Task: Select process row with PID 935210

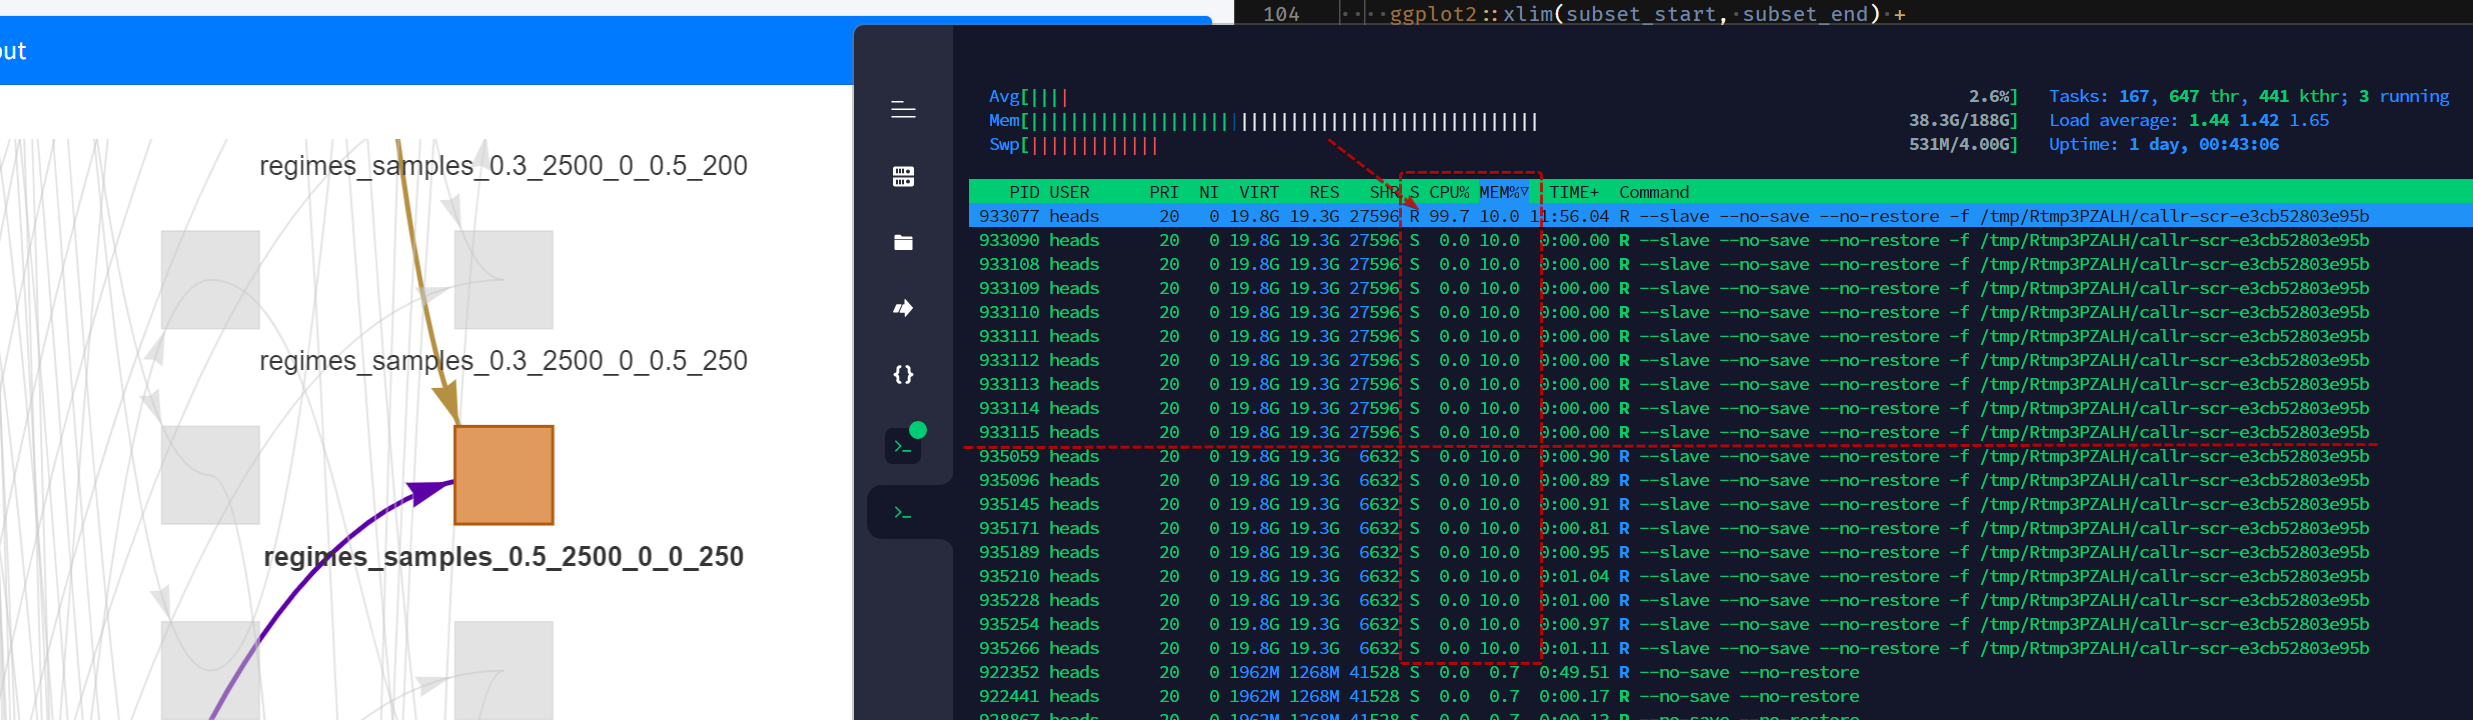Action: [1720, 576]
